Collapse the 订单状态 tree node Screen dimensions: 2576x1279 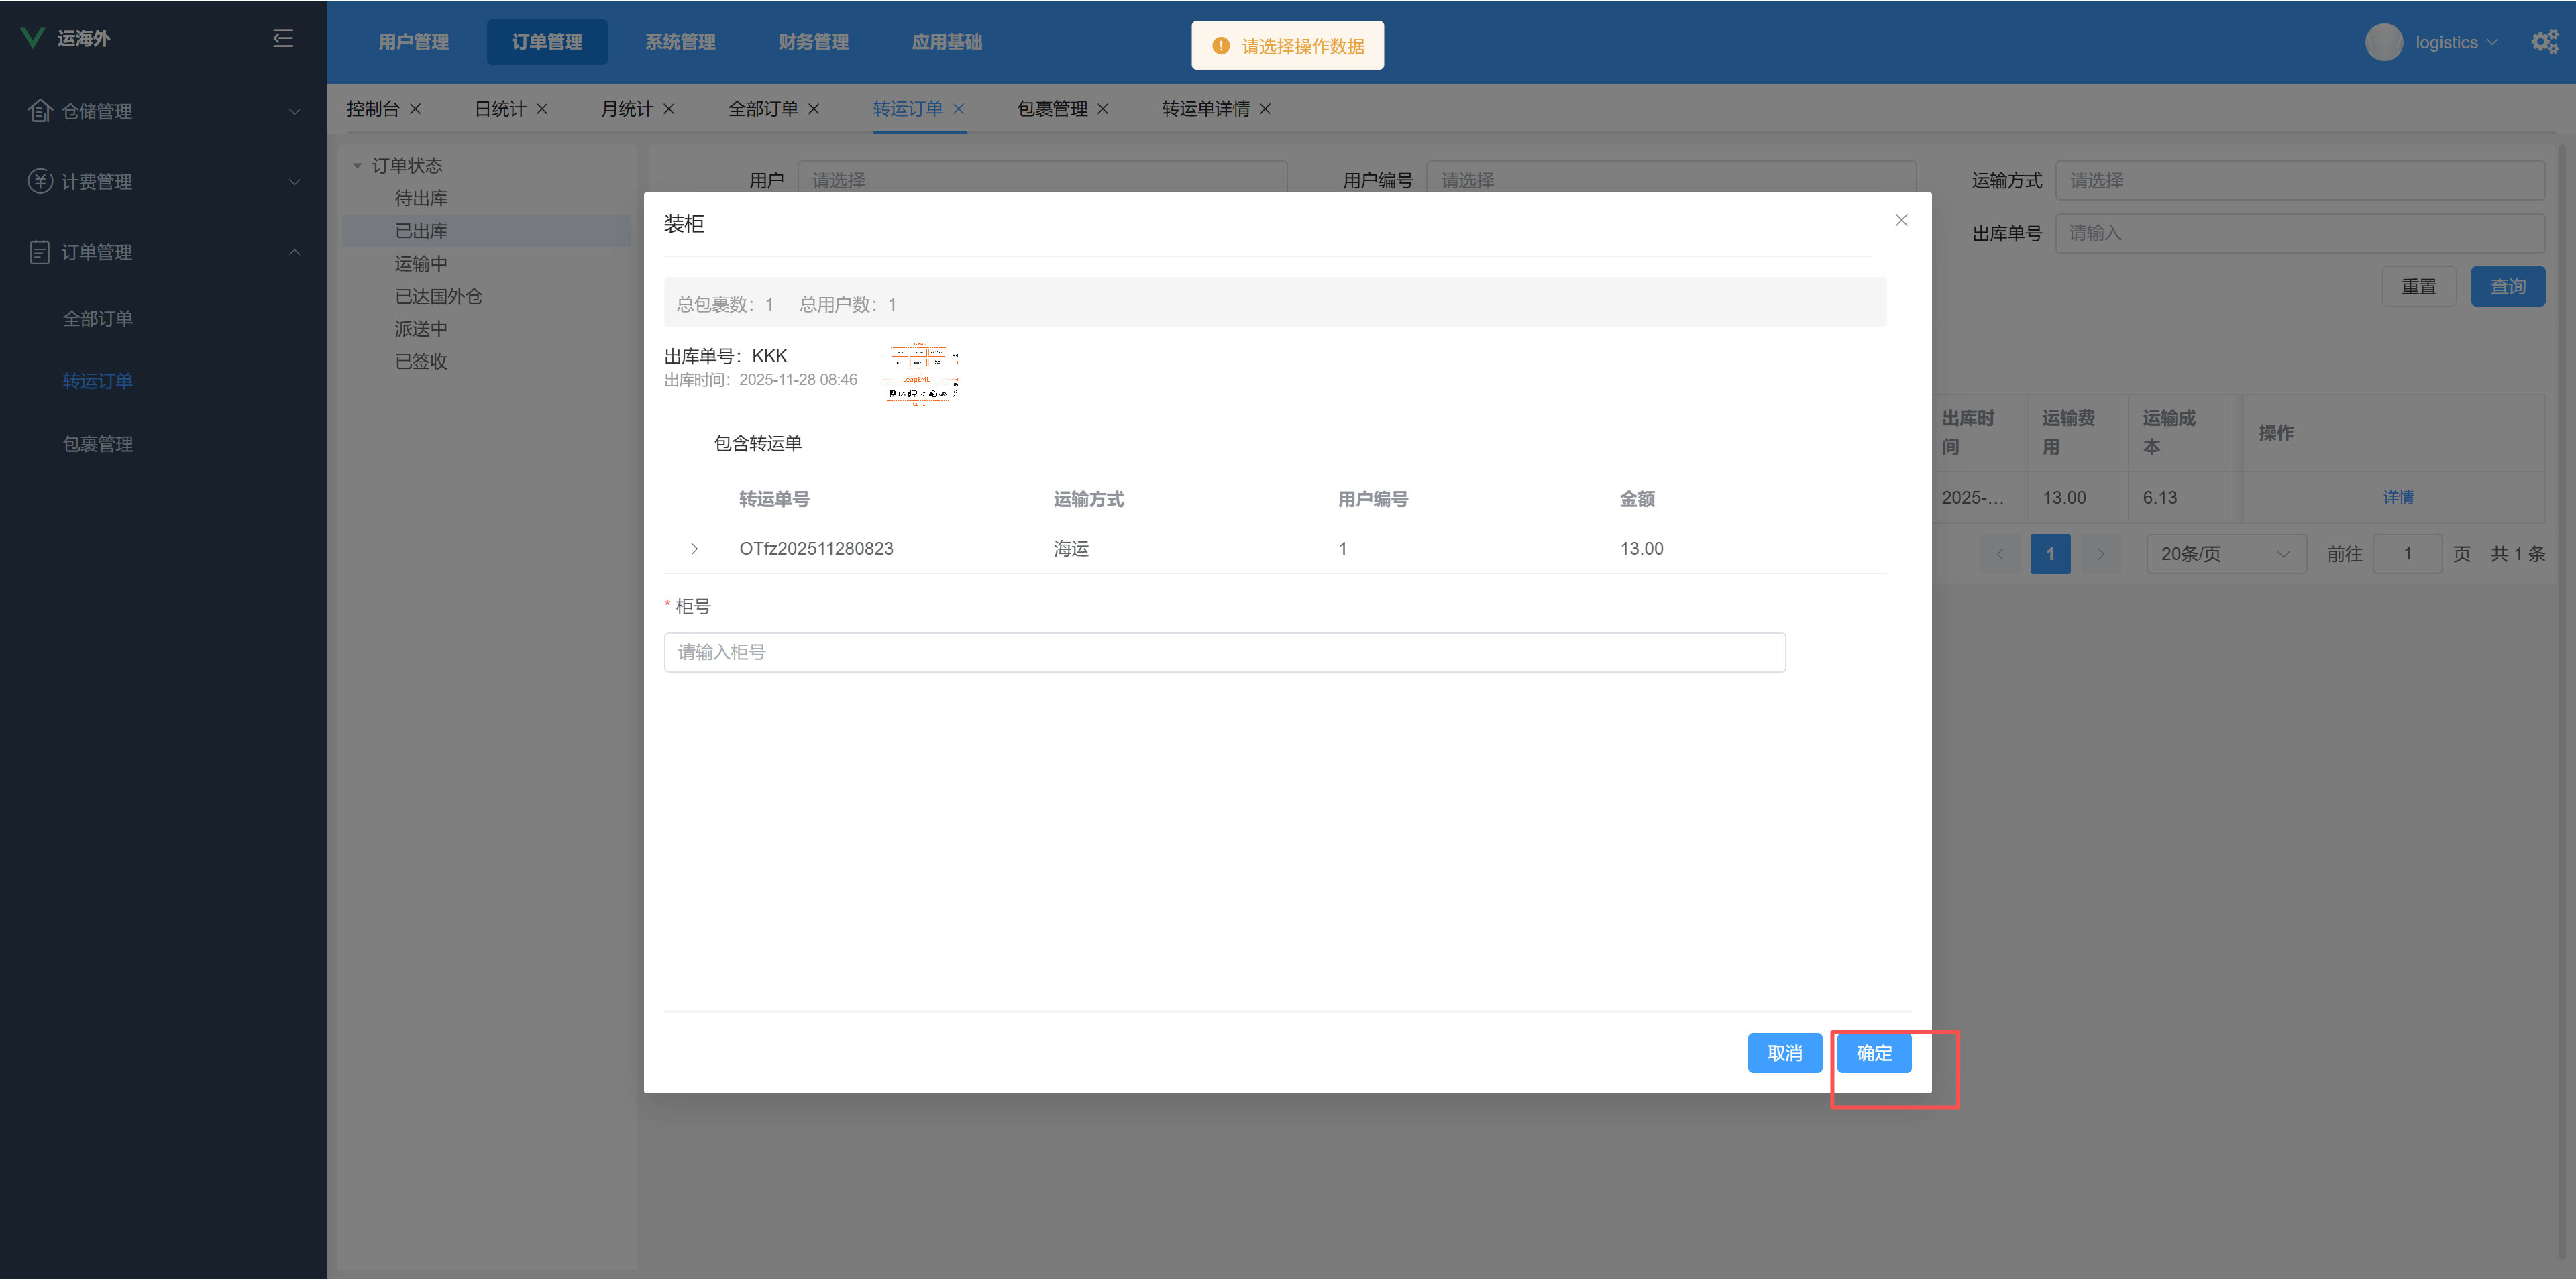point(357,166)
